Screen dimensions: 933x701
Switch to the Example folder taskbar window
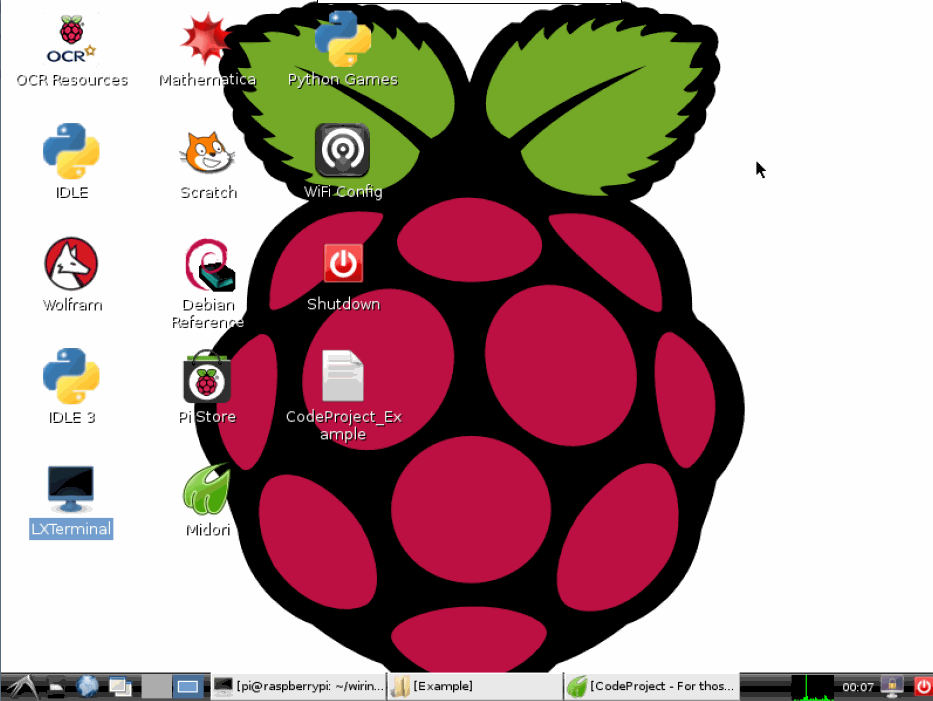(475, 687)
